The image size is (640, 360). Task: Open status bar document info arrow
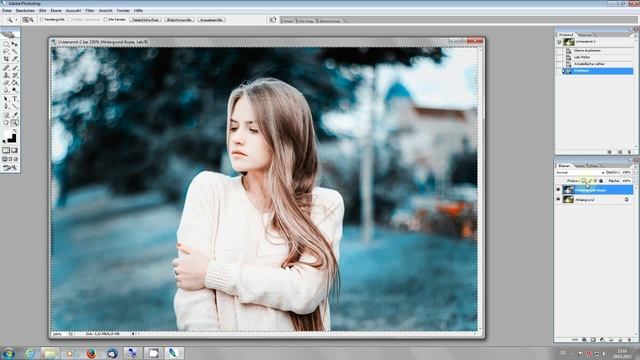coord(133,334)
